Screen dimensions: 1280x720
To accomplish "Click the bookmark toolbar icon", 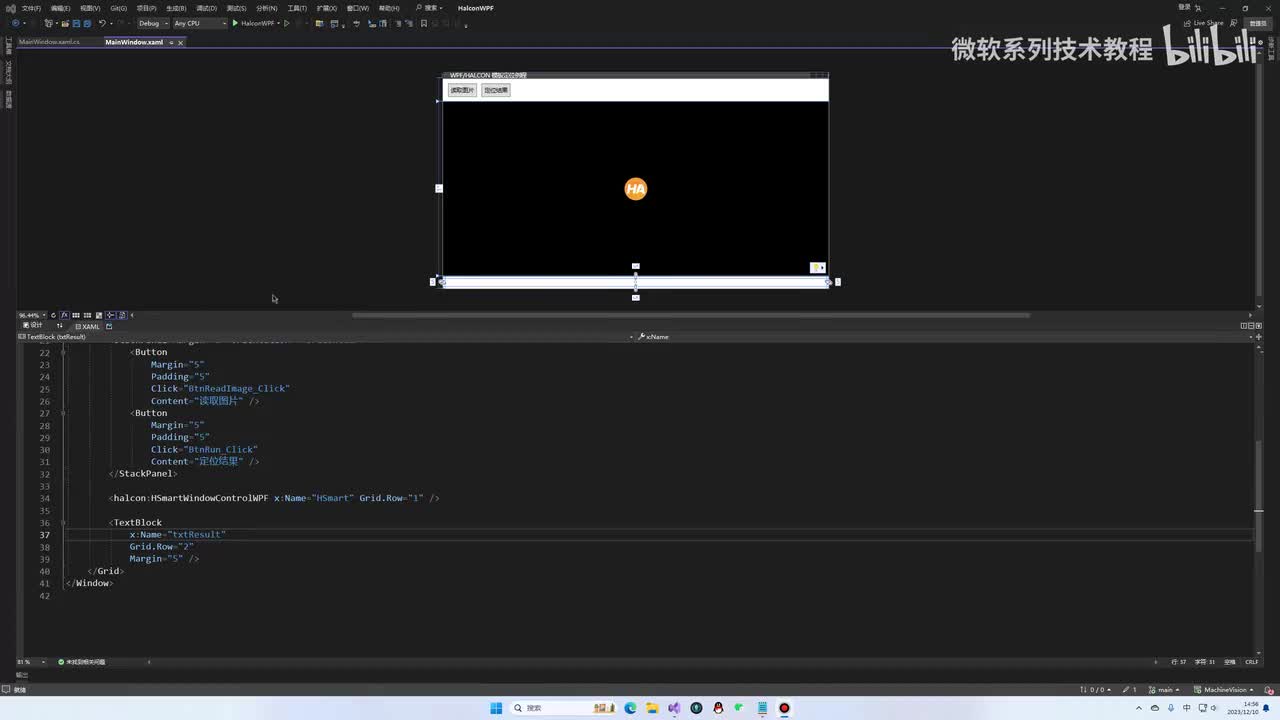I will point(423,23).
